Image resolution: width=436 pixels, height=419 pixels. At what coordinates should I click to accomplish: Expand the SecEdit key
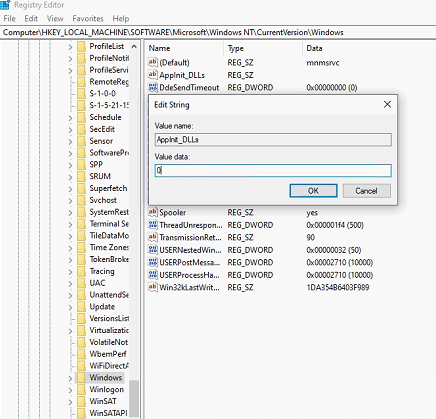tap(70, 130)
